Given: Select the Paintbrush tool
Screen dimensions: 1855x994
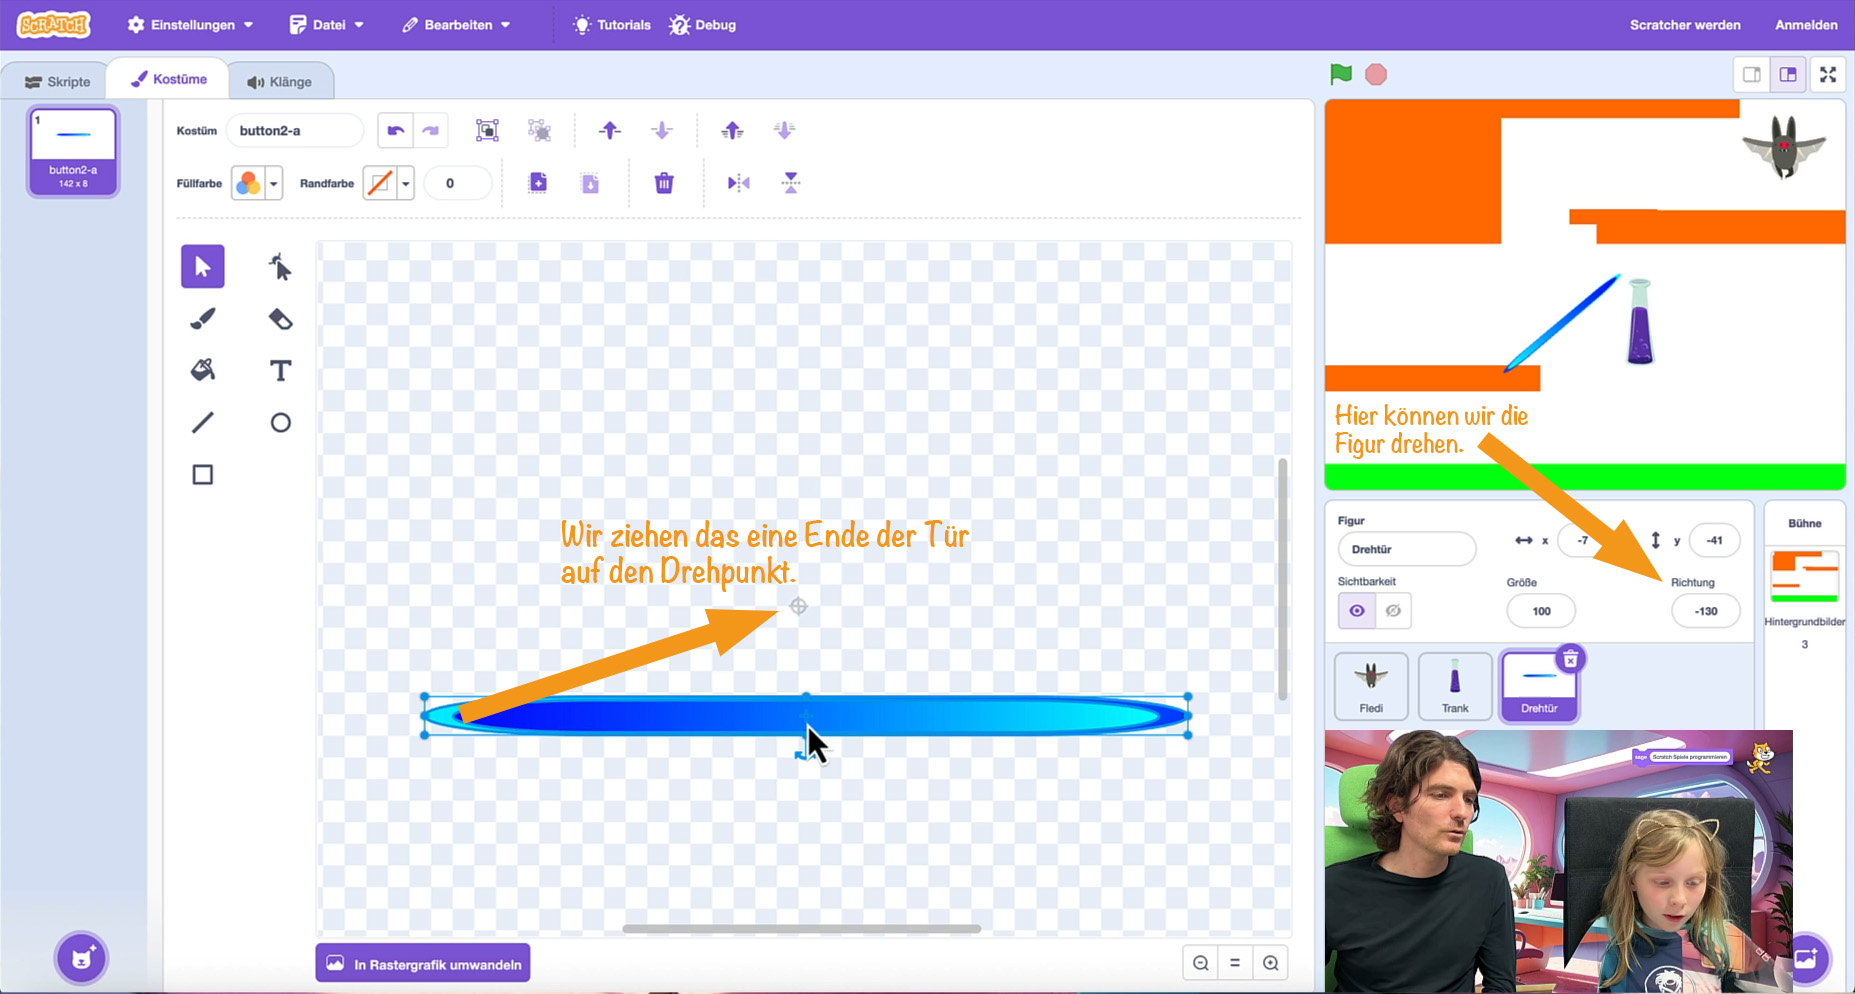Looking at the screenshot, I should (203, 319).
